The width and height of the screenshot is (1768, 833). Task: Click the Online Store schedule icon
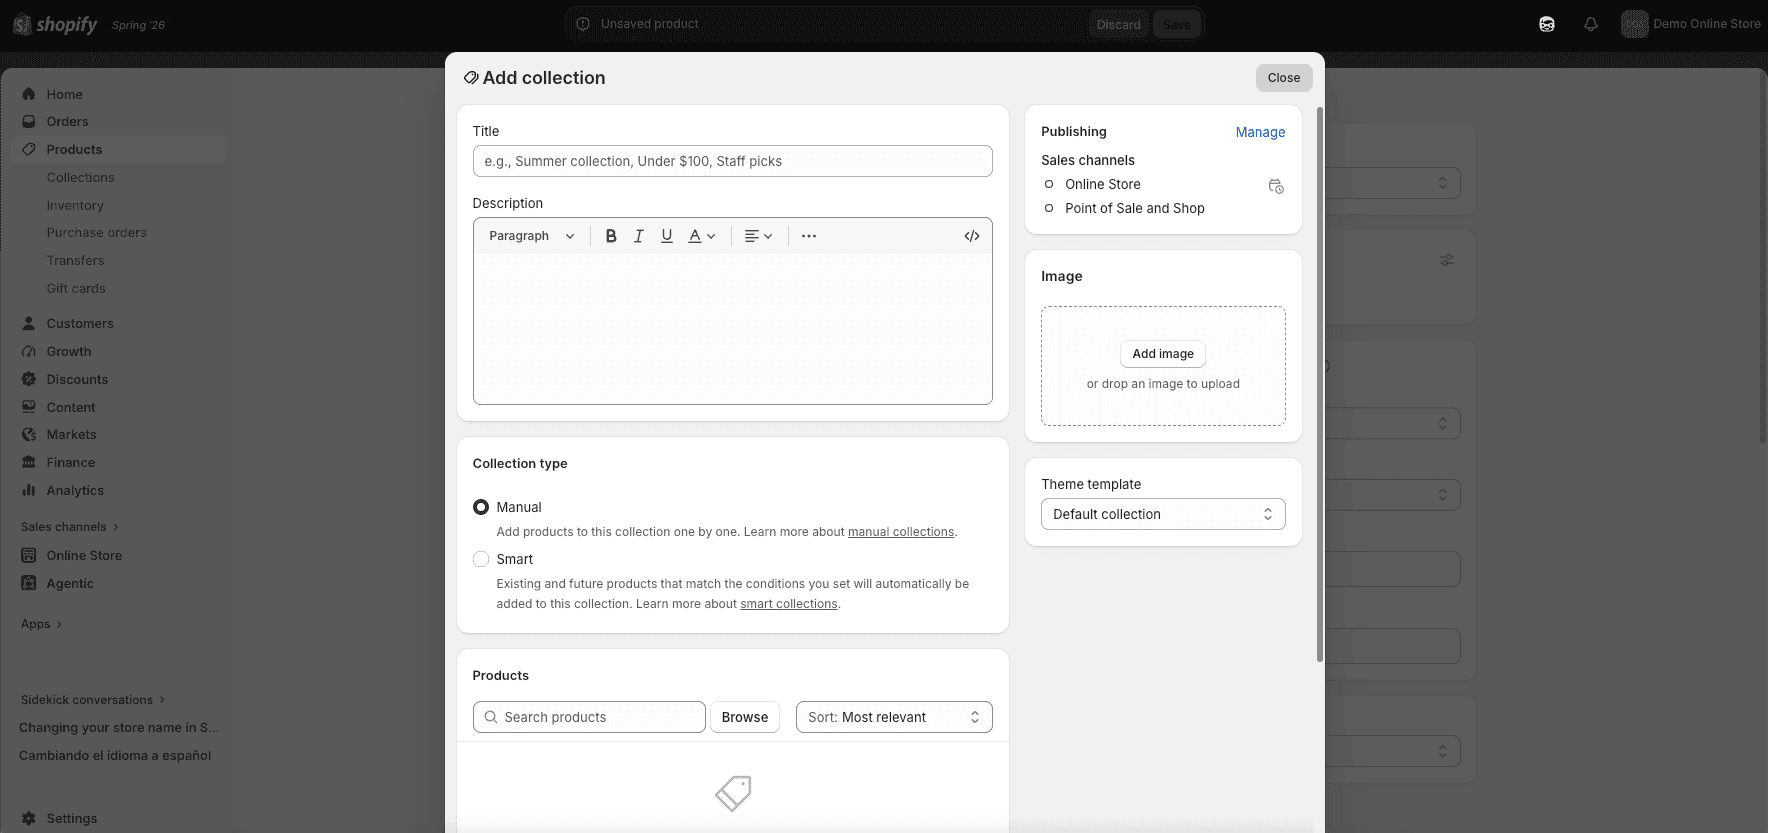1276,186
